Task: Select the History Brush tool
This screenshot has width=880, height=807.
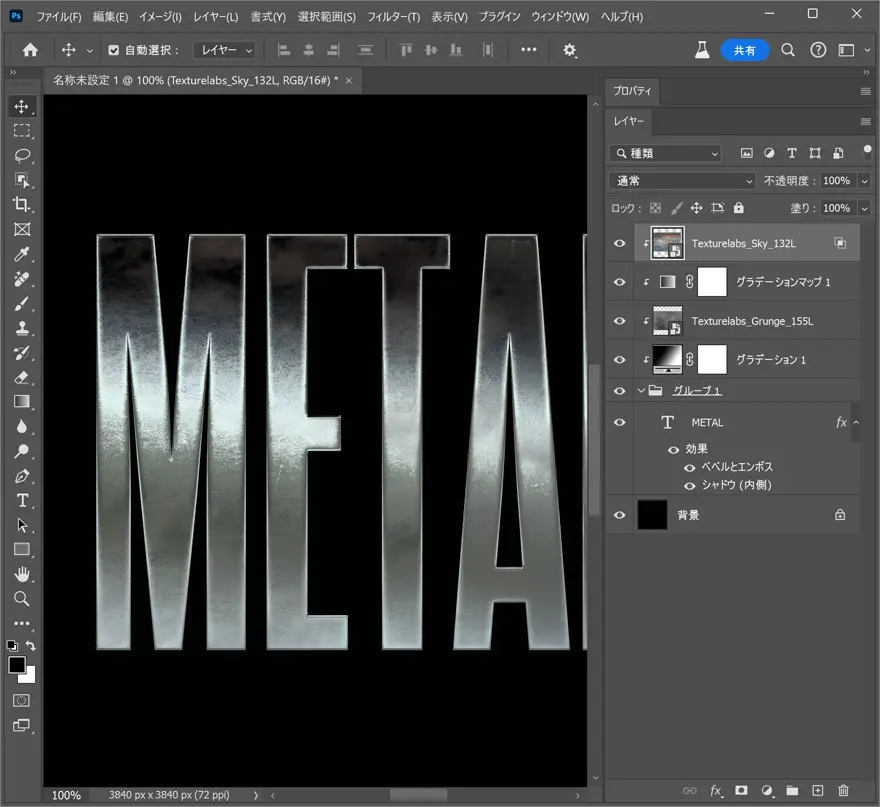Action: click(x=21, y=353)
